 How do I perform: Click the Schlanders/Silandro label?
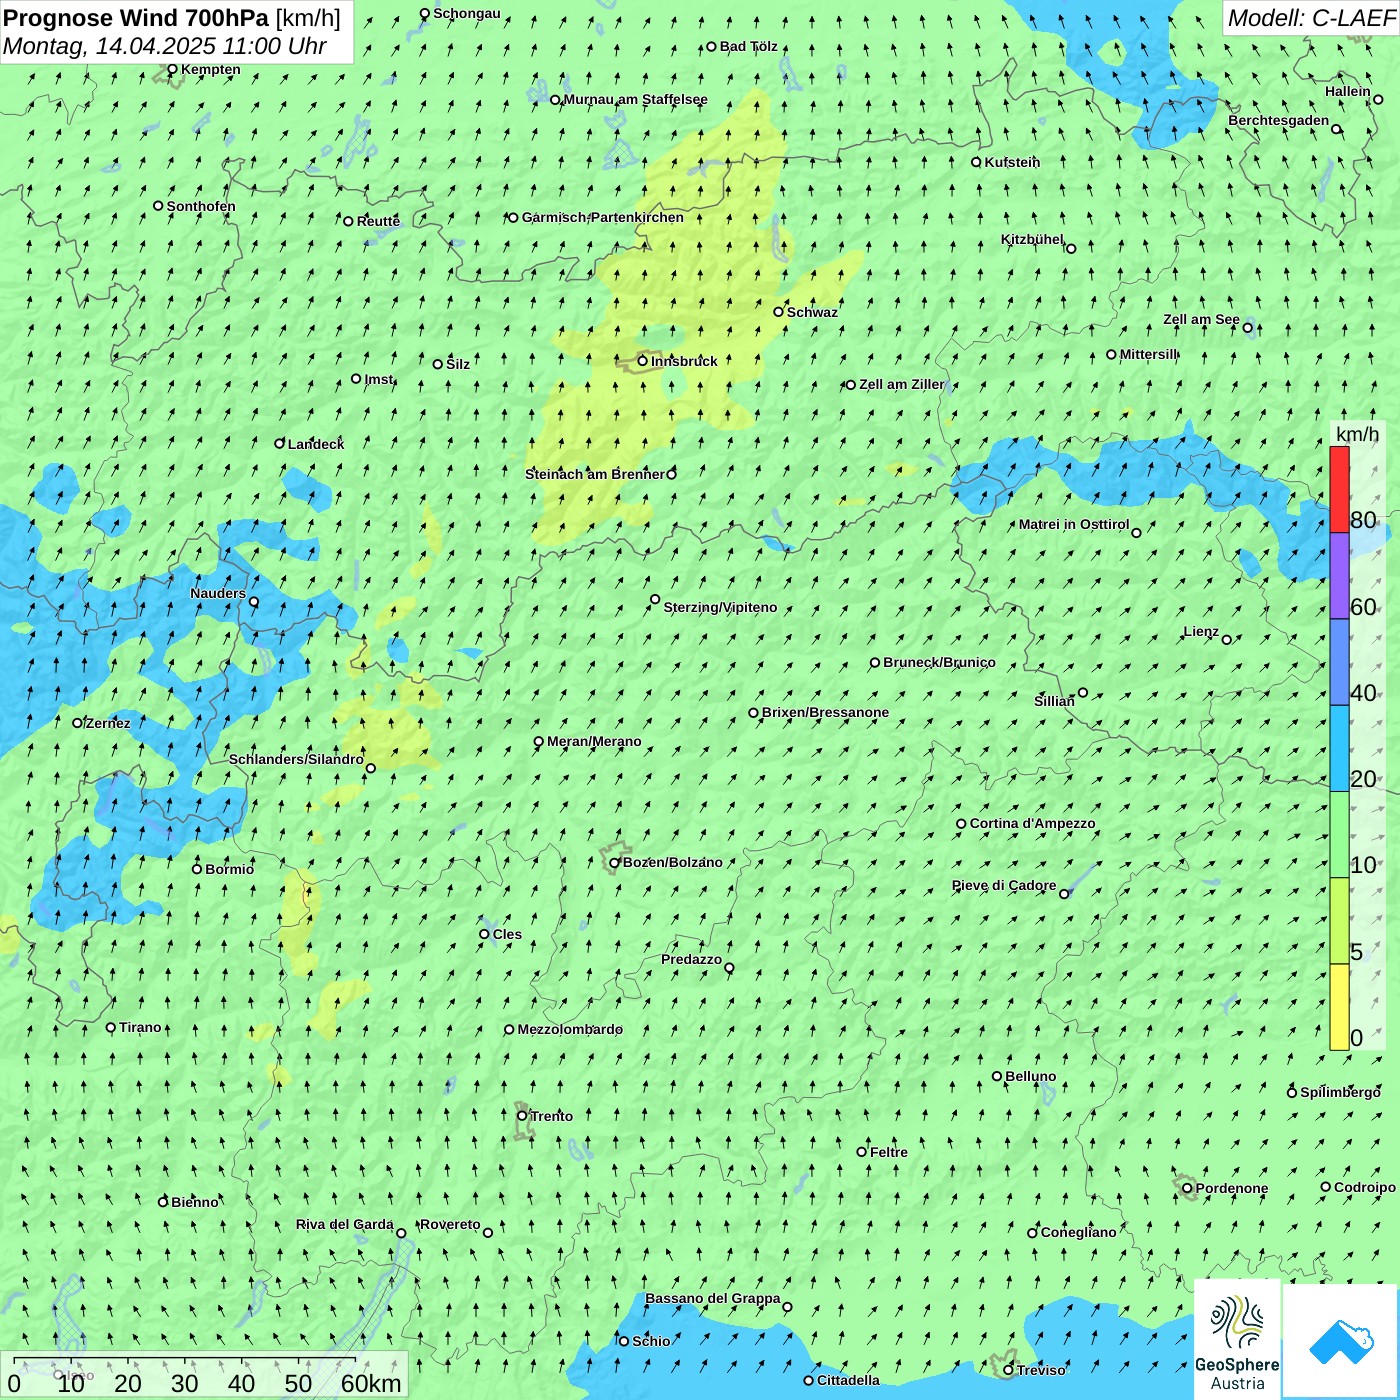pyautogui.click(x=296, y=759)
